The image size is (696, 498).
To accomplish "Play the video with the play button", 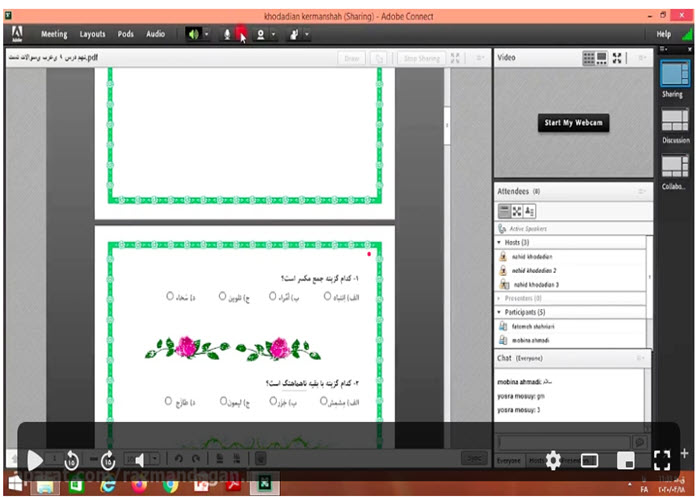I will (35, 460).
